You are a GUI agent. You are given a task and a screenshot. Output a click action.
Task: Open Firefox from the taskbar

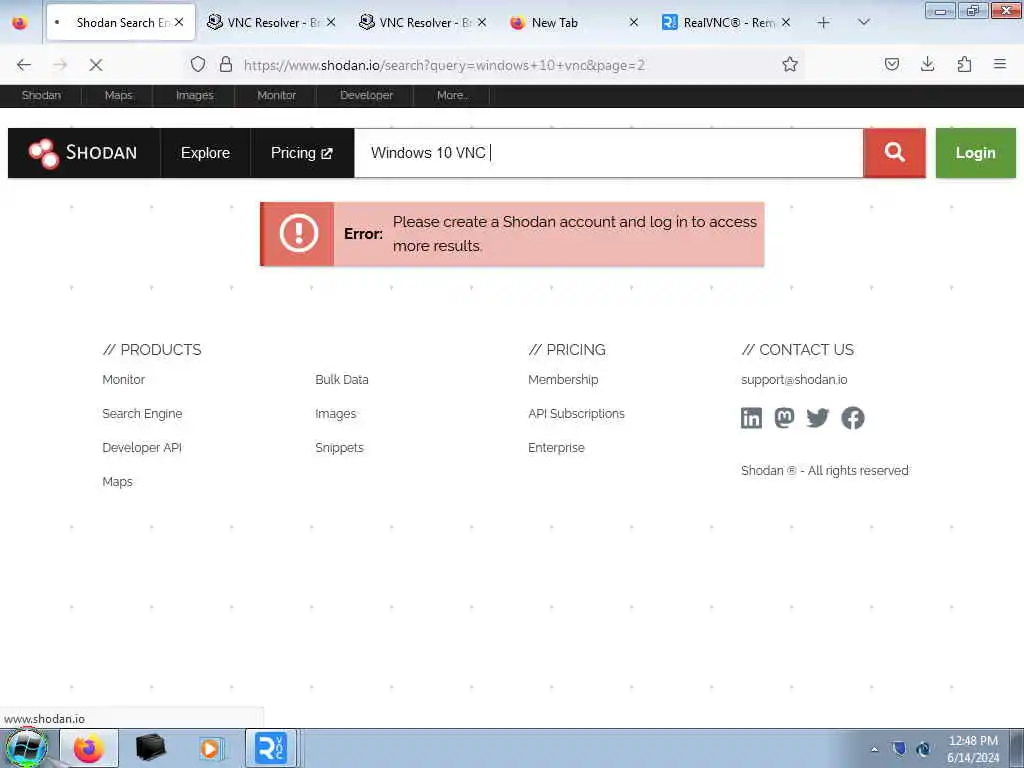89,748
